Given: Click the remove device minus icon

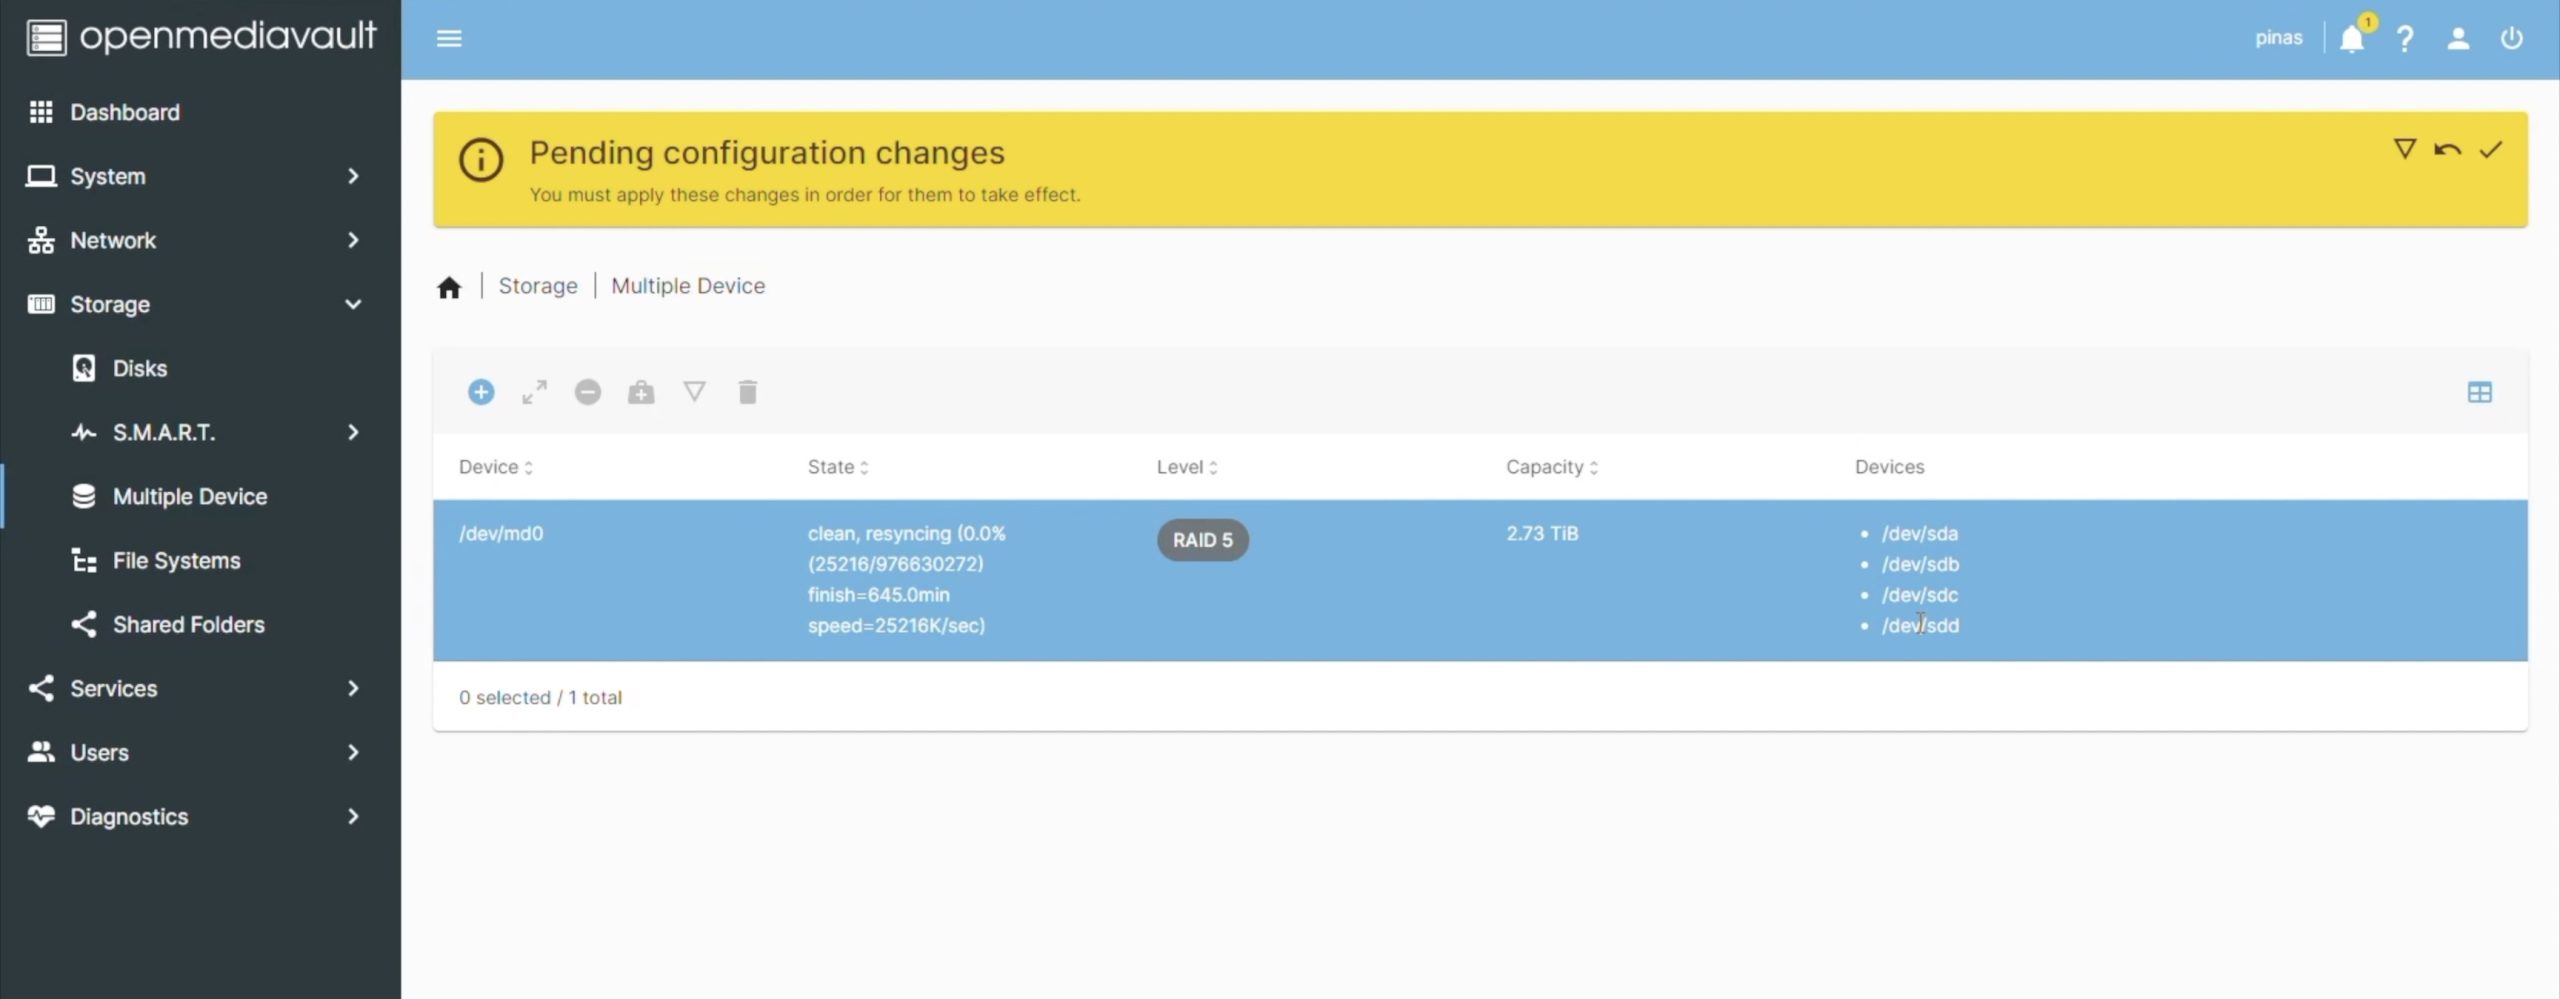Looking at the screenshot, I should (588, 392).
